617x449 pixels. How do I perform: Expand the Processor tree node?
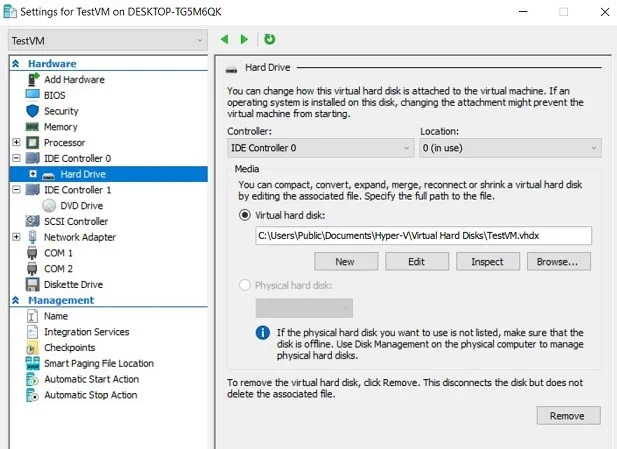coord(17,143)
